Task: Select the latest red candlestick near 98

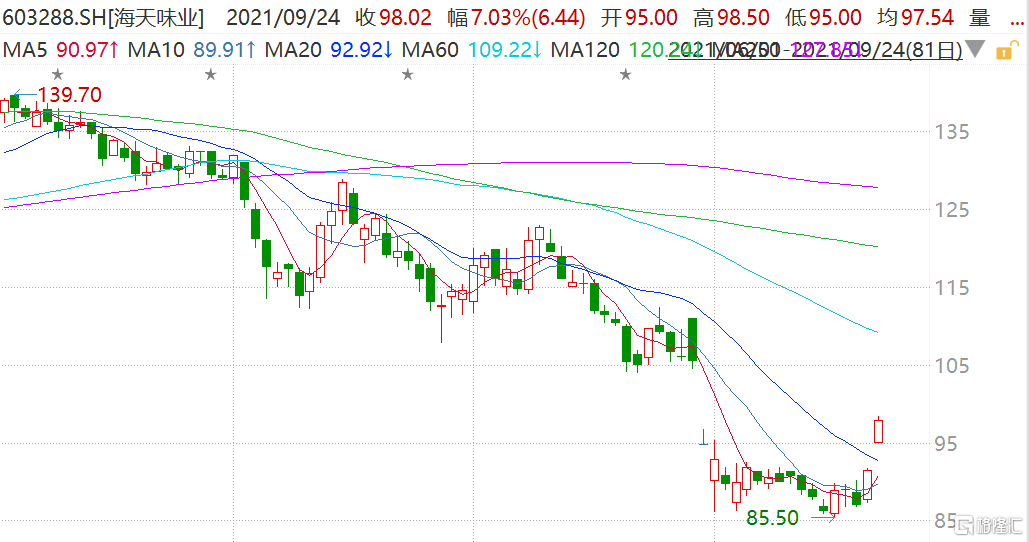Action: click(x=878, y=430)
